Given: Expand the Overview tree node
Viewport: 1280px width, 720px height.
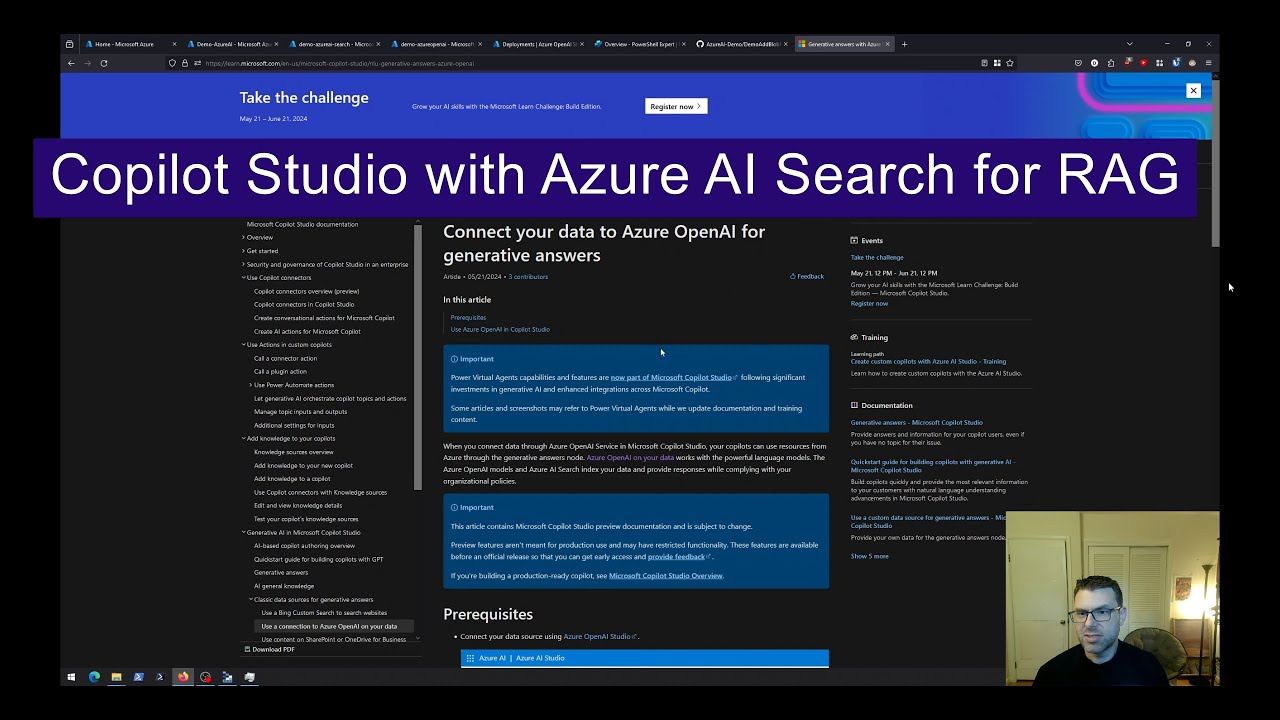Looking at the screenshot, I should pos(243,238).
